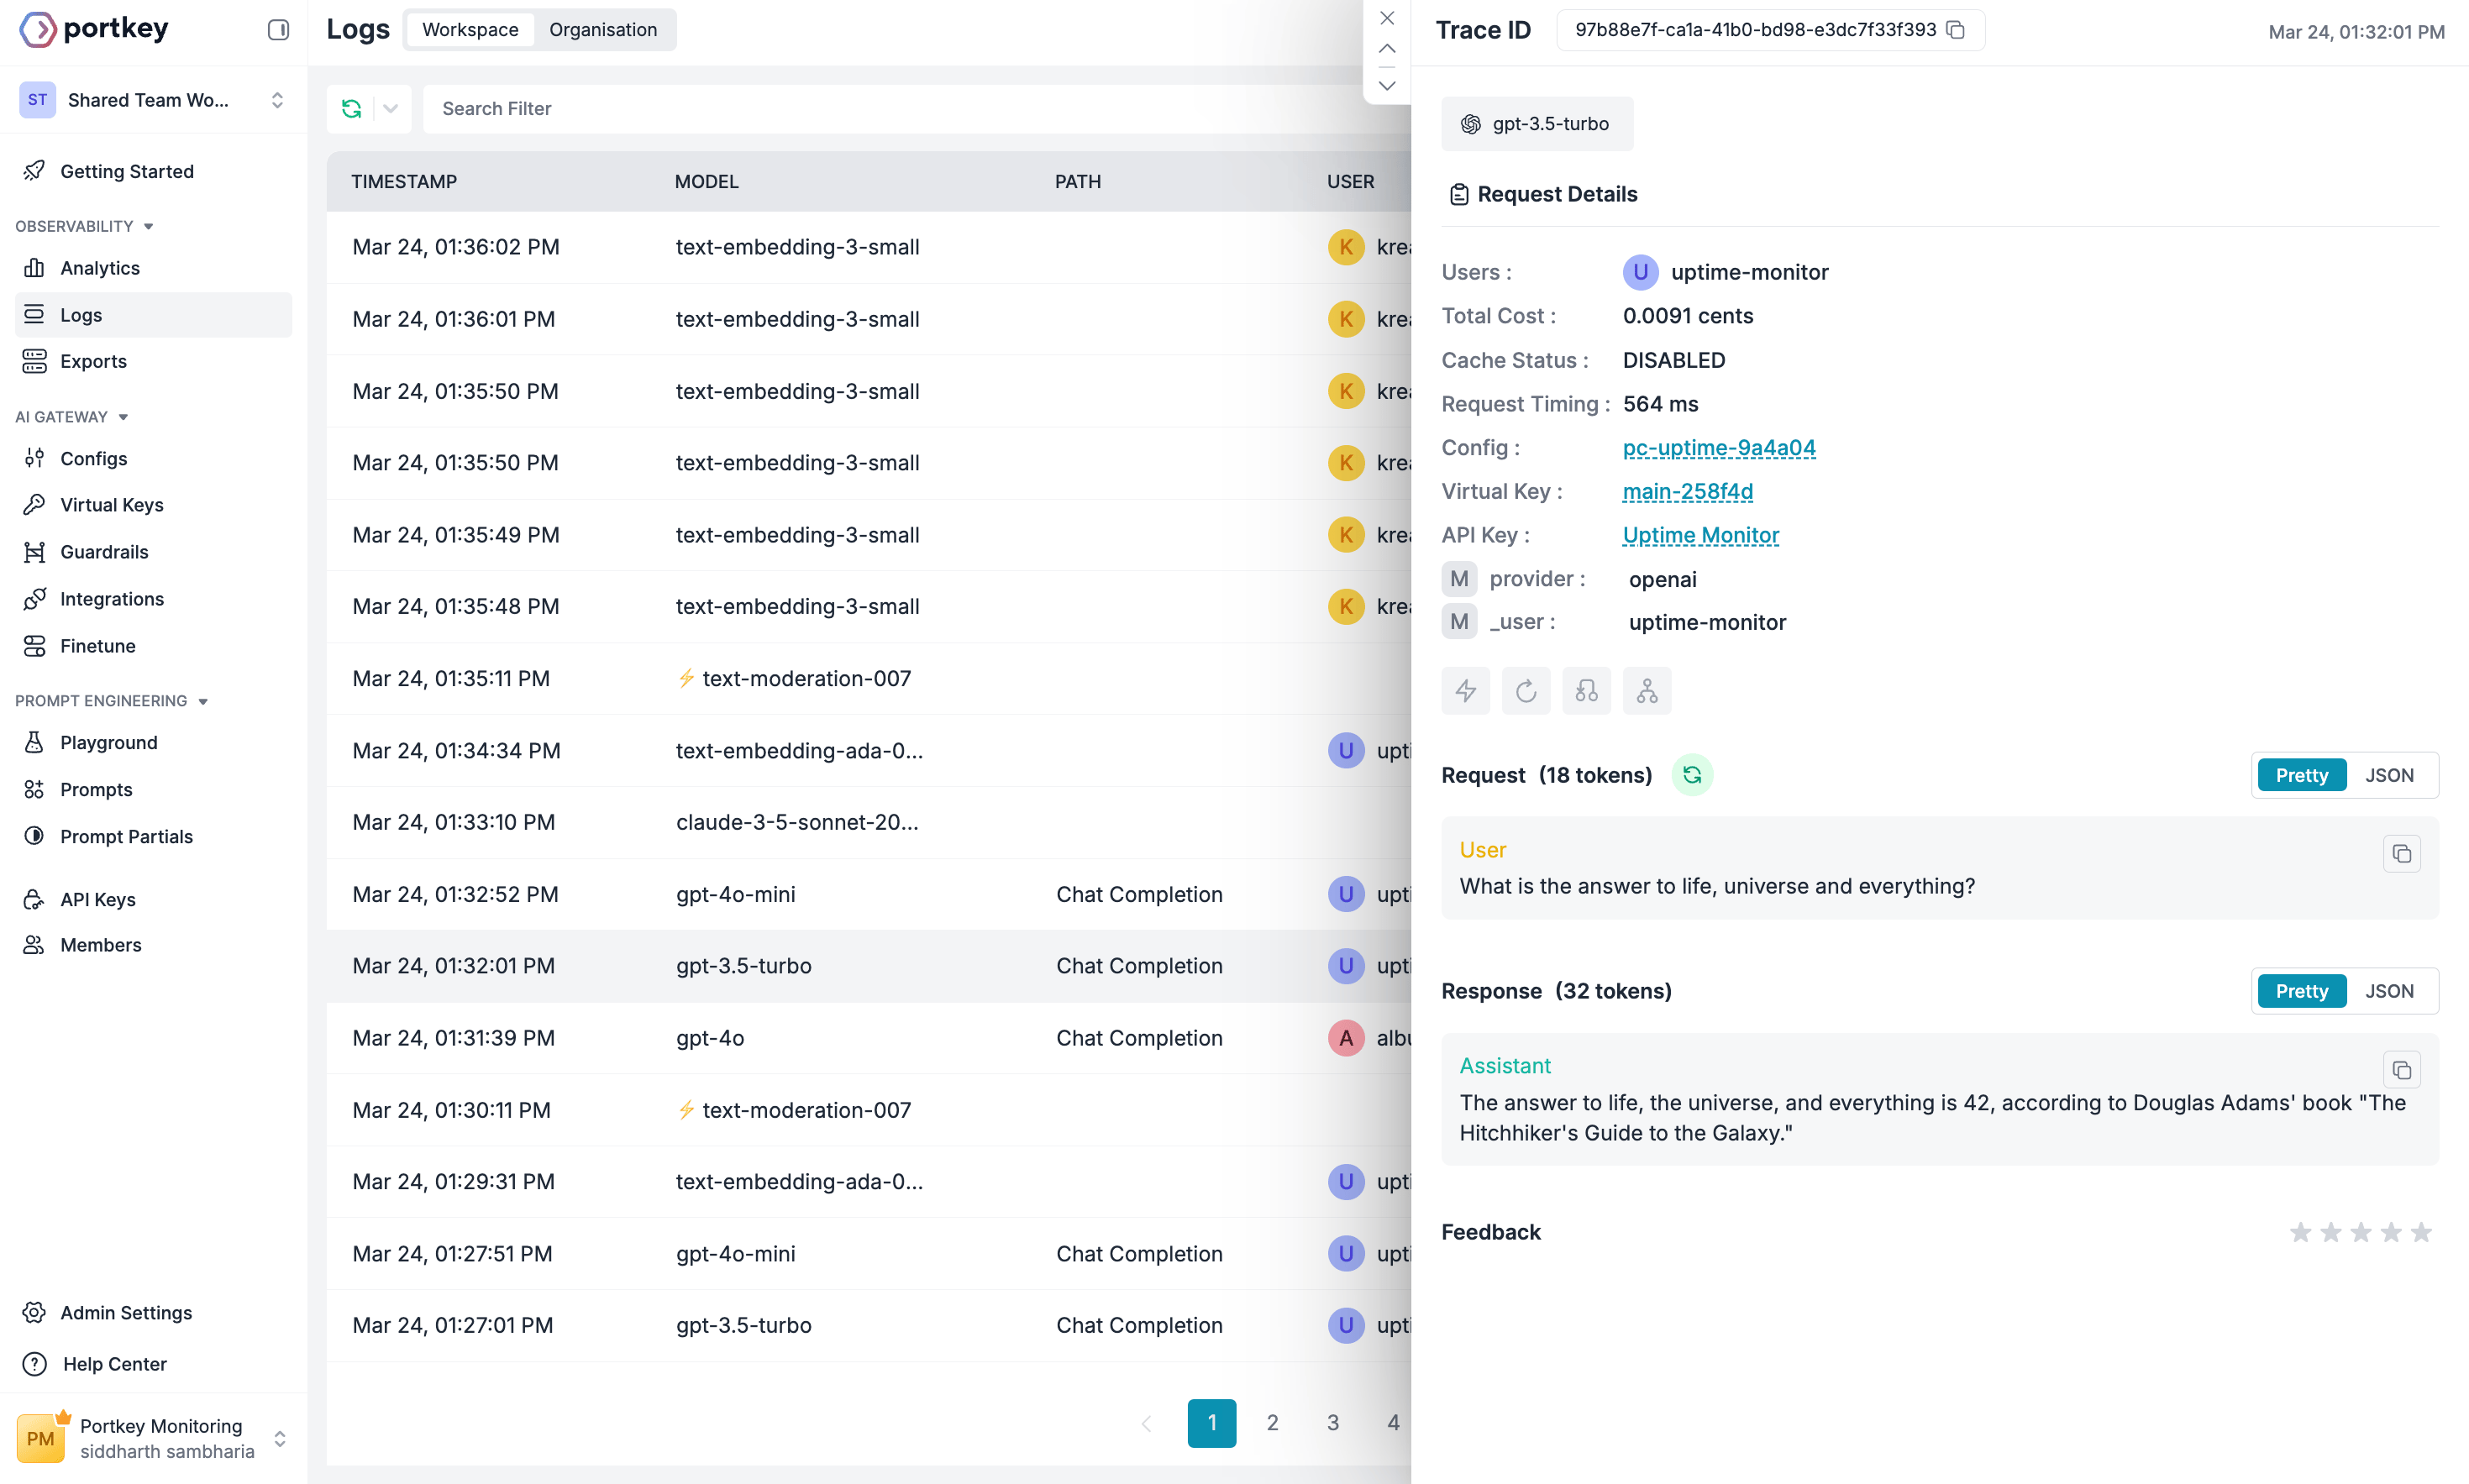Copy the User request message
2469x1484 pixels.
(x=2401, y=853)
